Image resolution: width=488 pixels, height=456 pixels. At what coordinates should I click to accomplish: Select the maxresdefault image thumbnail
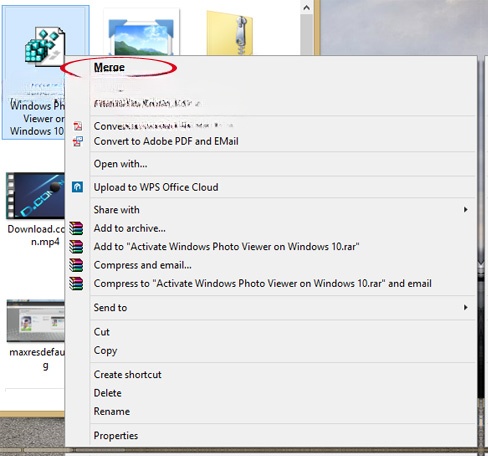click(35, 321)
